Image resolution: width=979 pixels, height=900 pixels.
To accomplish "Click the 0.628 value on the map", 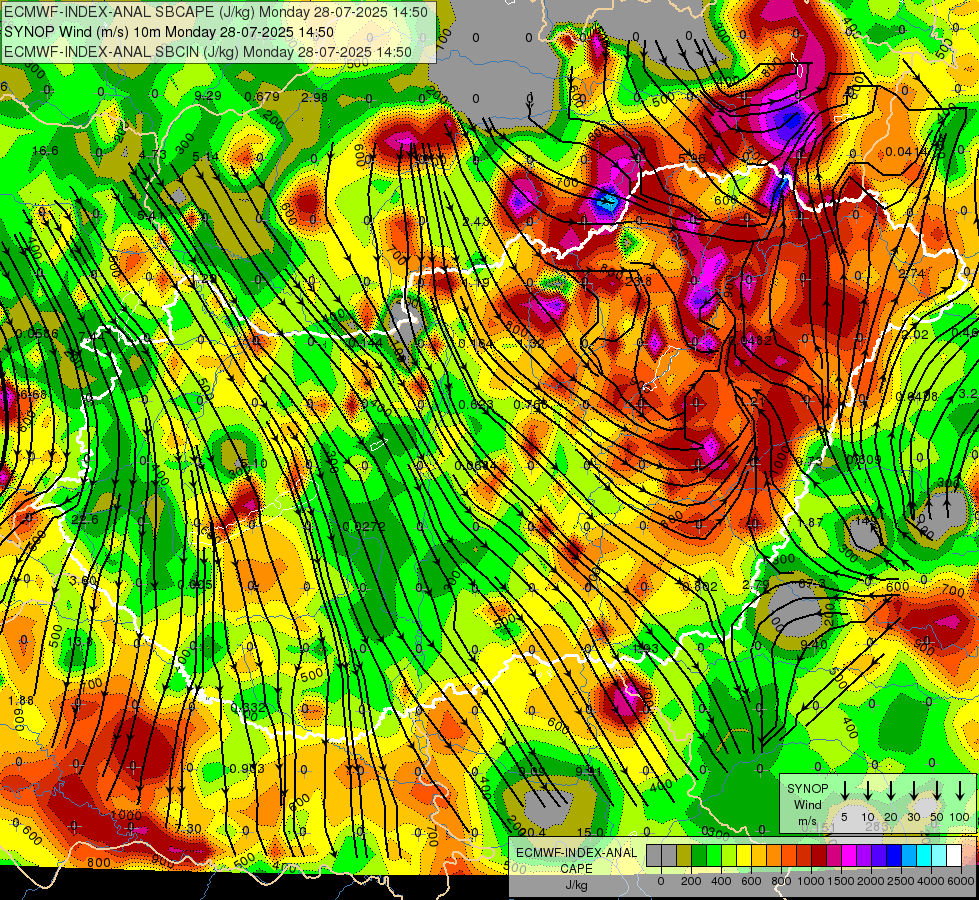I will click(476, 404).
